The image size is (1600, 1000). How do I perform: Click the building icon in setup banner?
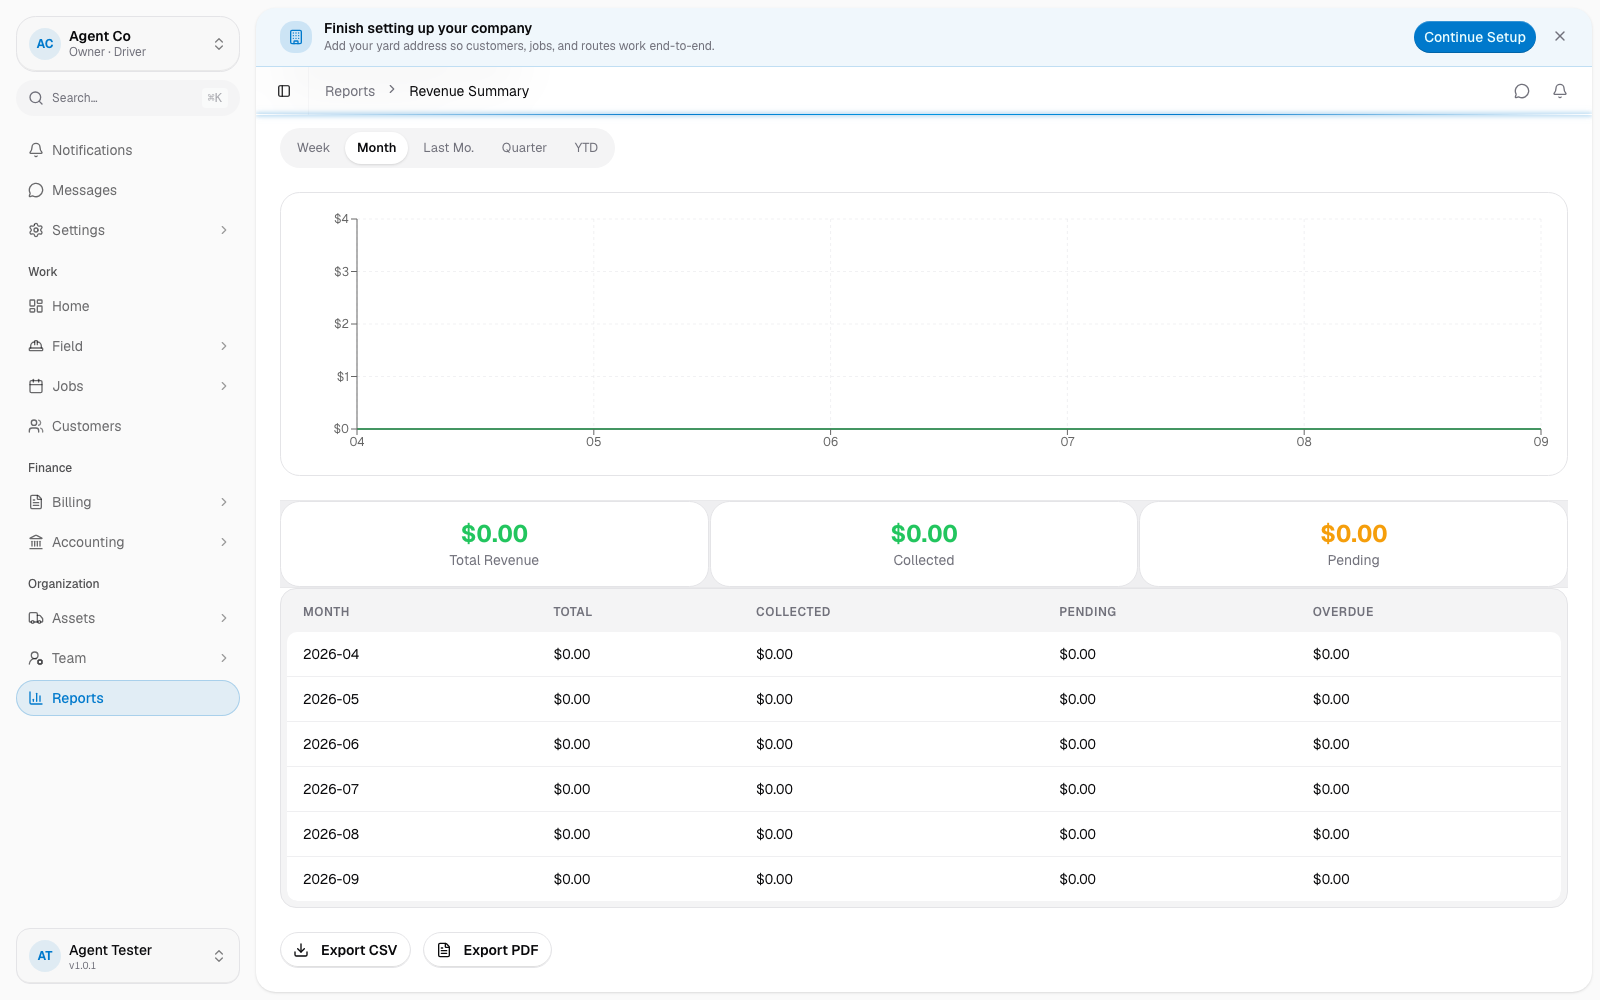(295, 37)
